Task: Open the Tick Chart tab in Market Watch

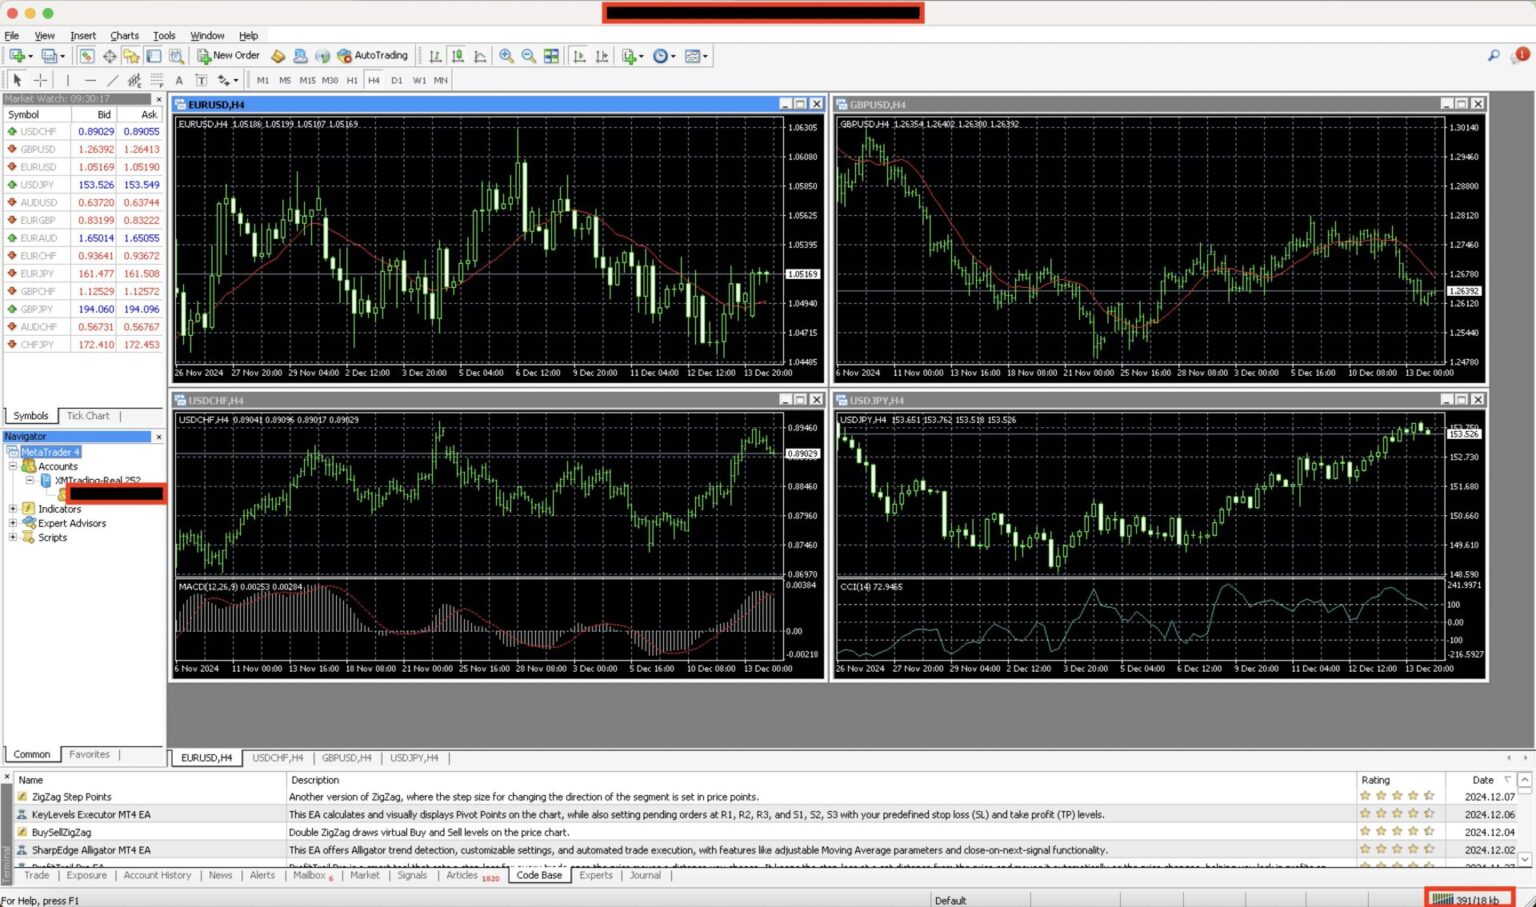Action: point(88,416)
